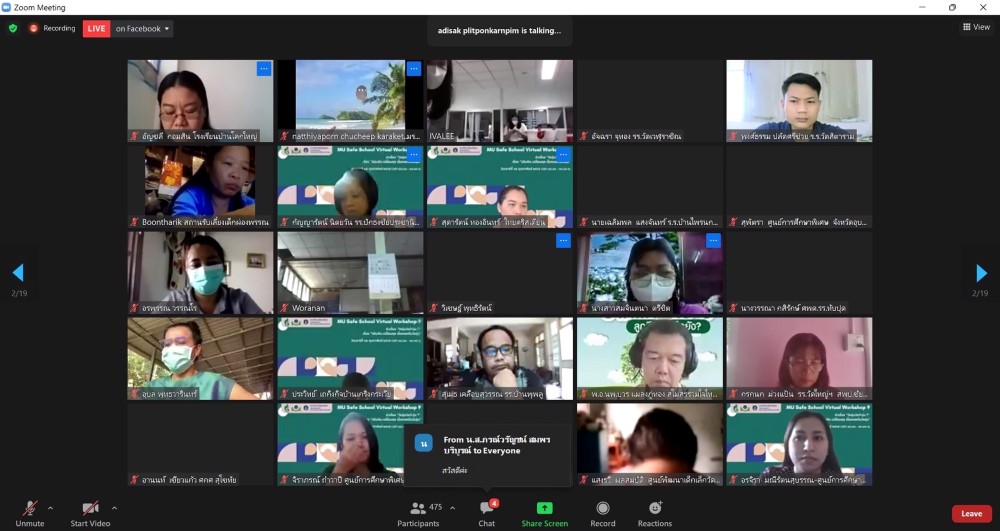Click the red Leave button
This screenshot has width=1000, height=531.
point(971,513)
